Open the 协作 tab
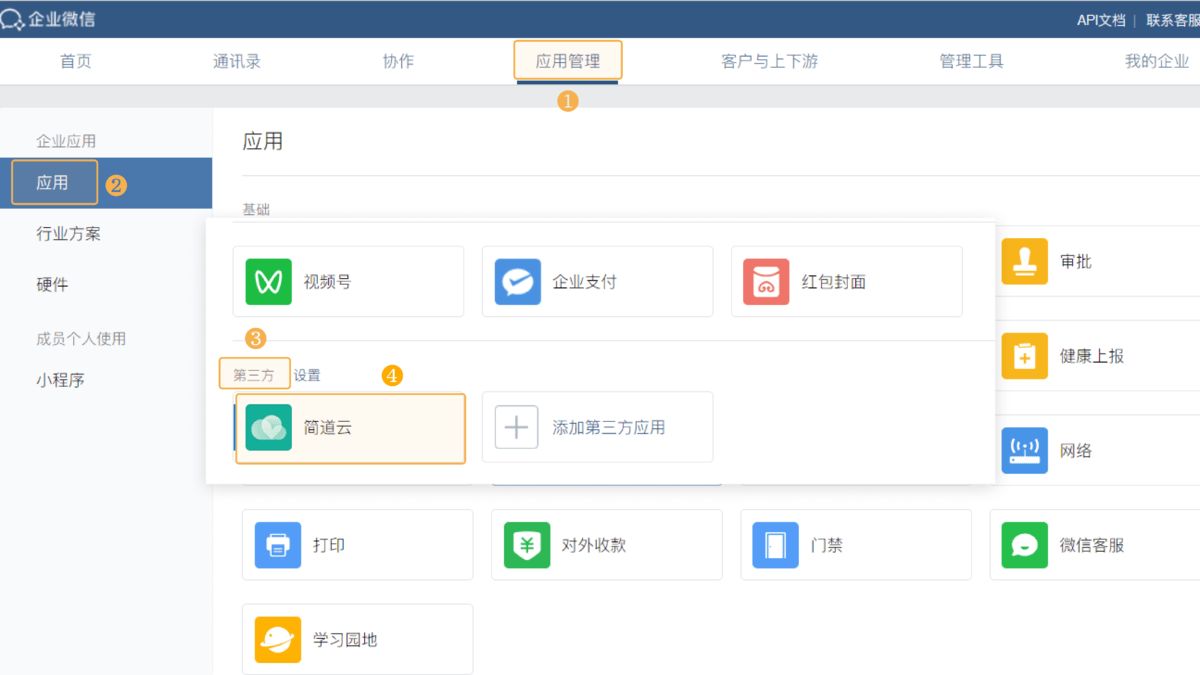 pyautogui.click(x=398, y=61)
